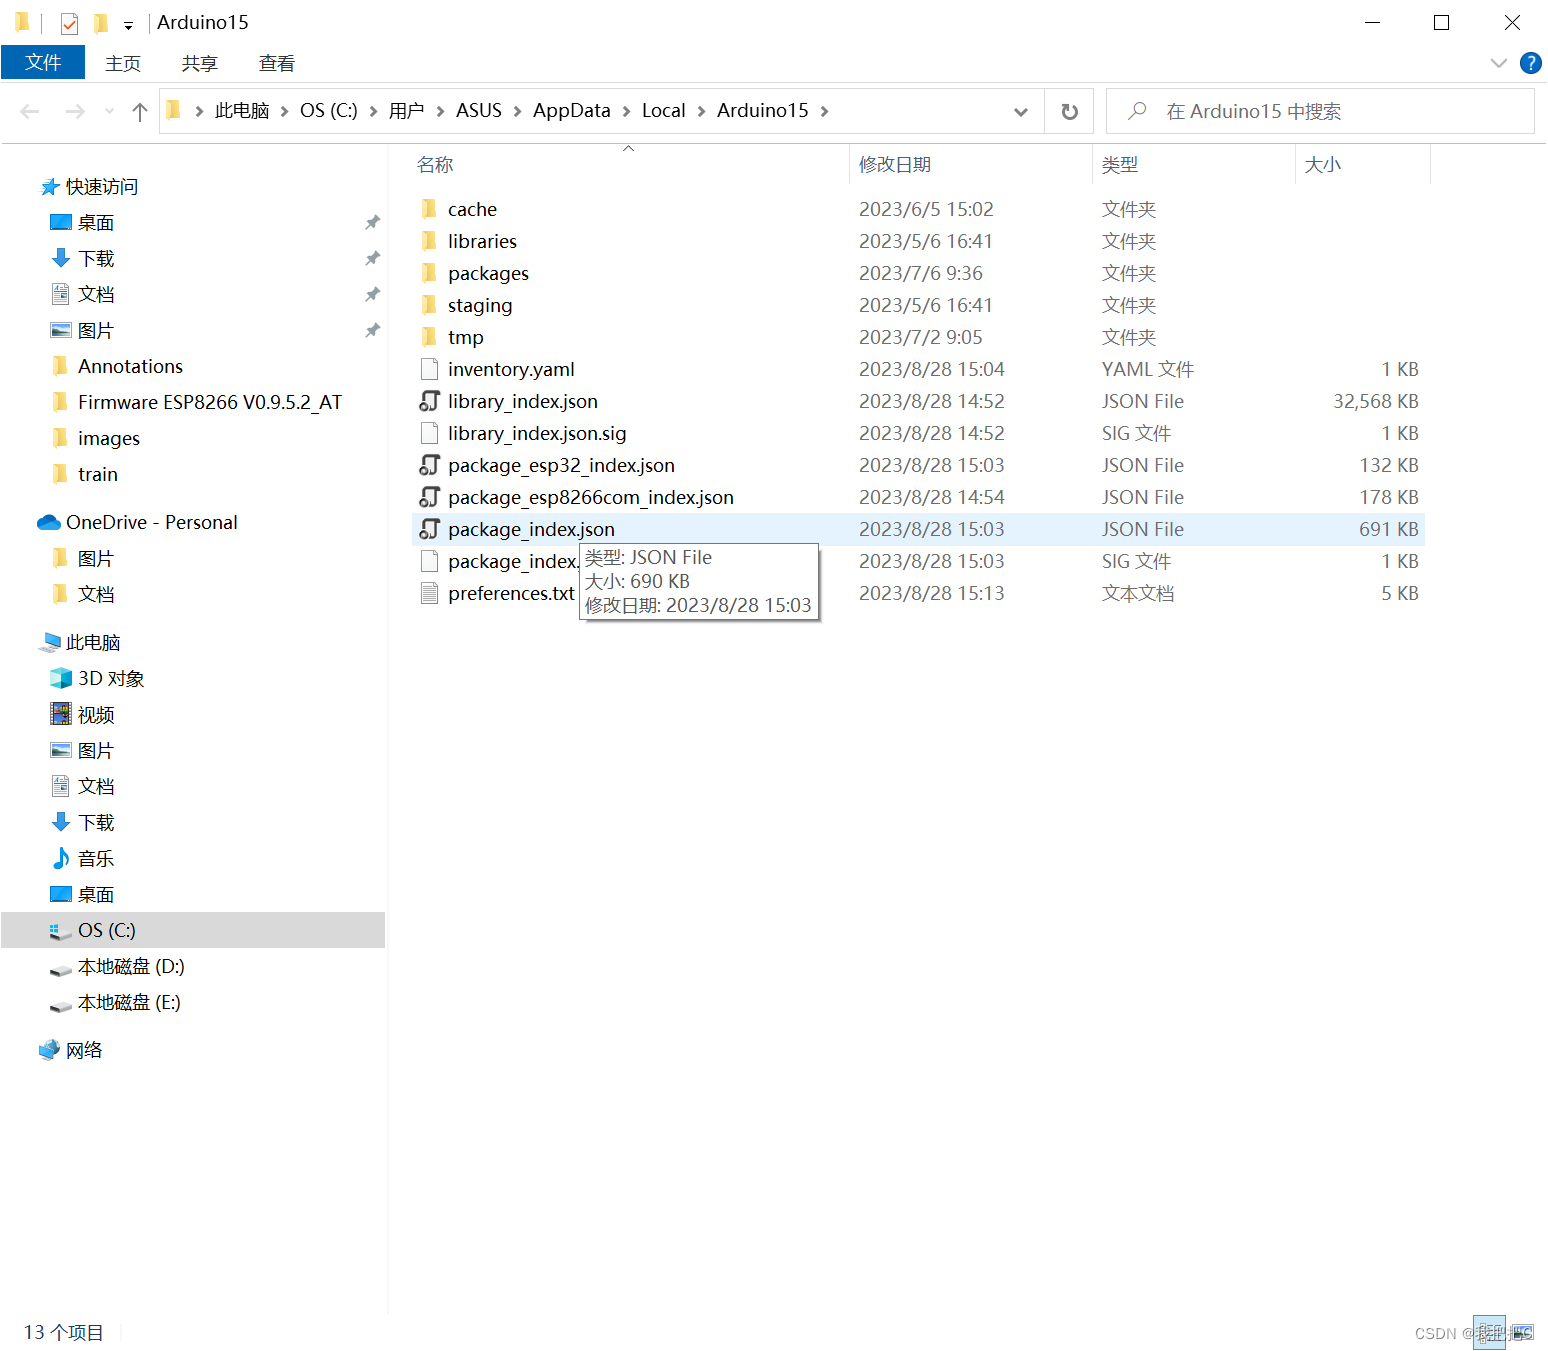The height and width of the screenshot is (1351, 1548).
Task: Sort files by the 修改日期 column
Action: click(895, 165)
